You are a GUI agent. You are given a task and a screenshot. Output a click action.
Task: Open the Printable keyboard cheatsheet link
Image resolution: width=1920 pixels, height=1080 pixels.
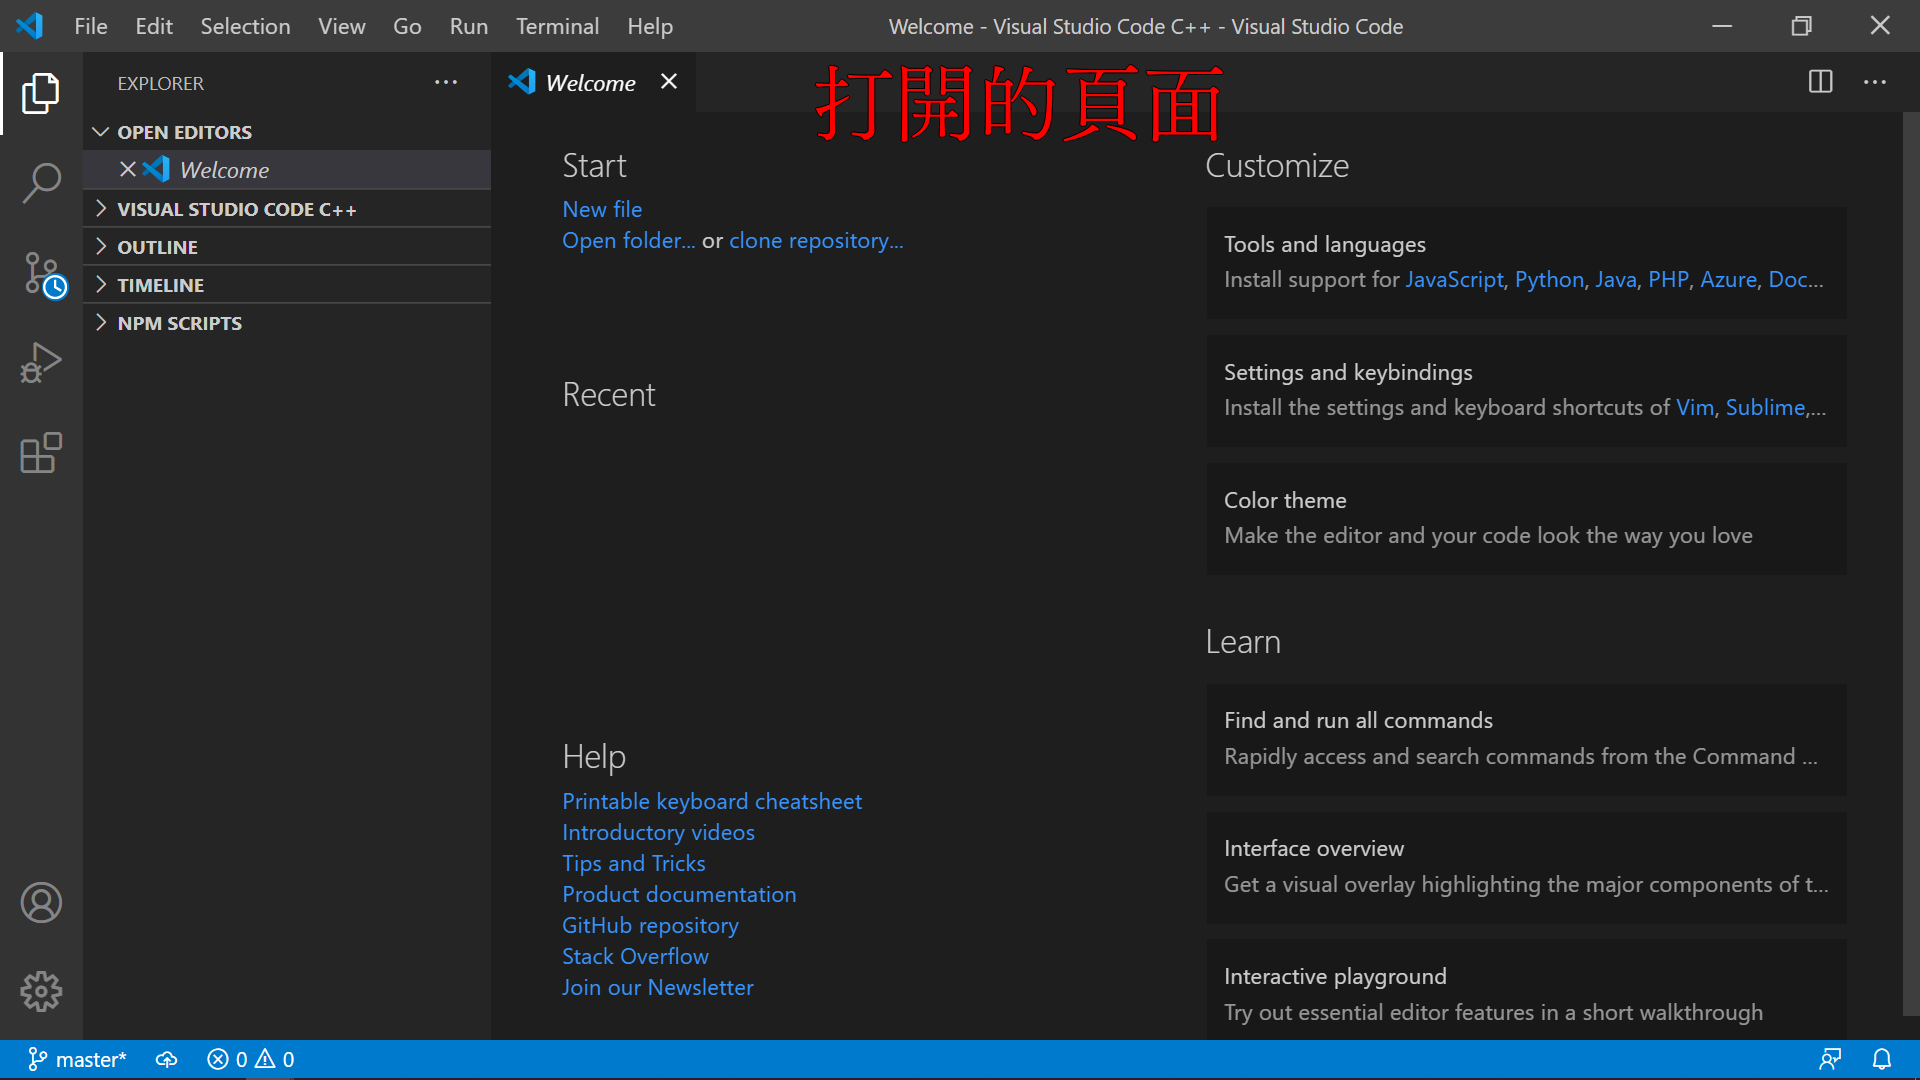click(711, 801)
